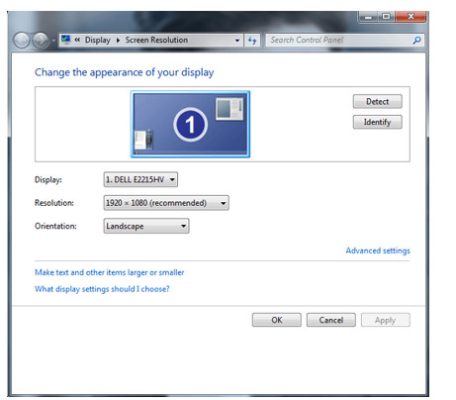This screenshot has width=456, height=400.
Task: Open the Advanced settings link
Action: tap(378, 250)
